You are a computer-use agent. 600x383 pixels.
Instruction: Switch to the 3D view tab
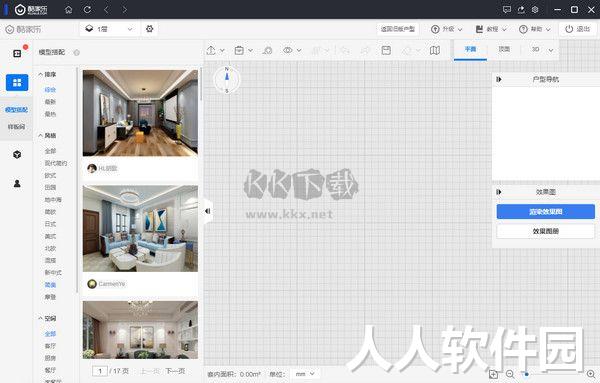536,49
